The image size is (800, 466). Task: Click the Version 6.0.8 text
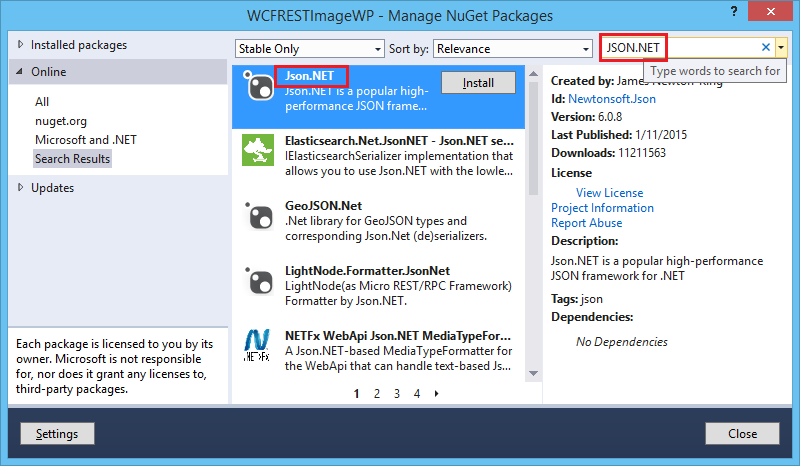click(586, 117)
